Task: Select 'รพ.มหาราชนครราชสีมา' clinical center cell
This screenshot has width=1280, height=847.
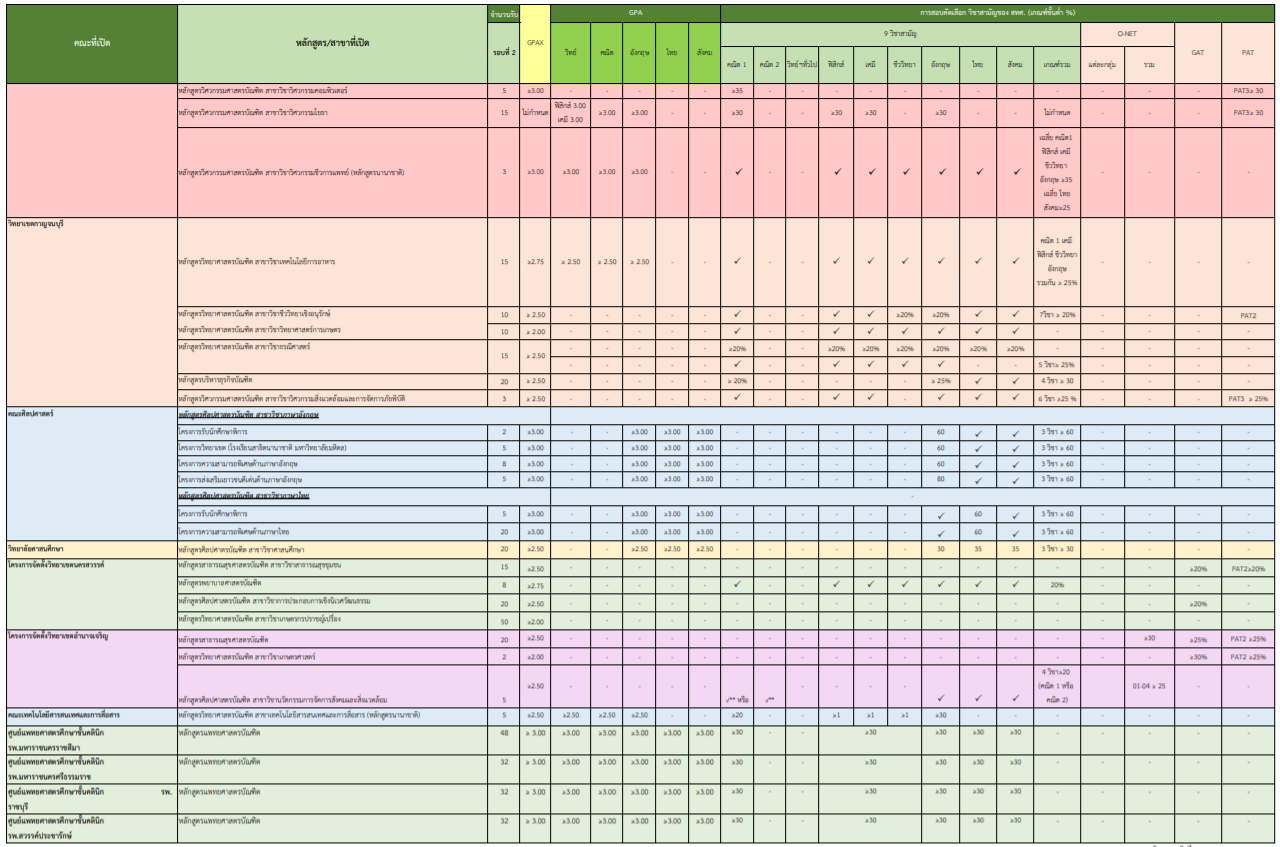Action: pos(91,740)
